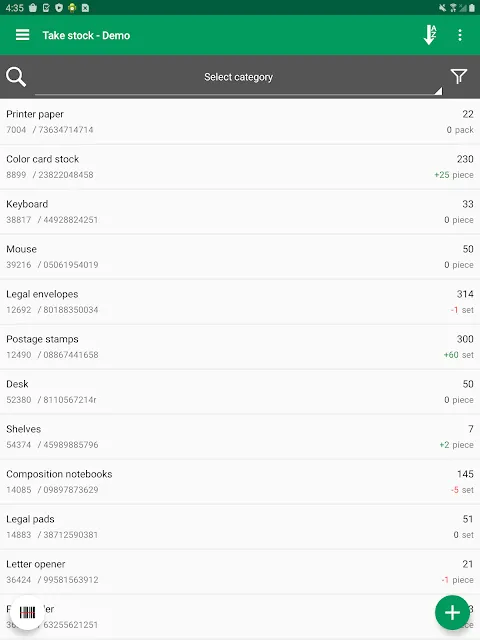The height and width of the screenshot is (640, 480).
Task: Tap the search magnifier icon
Action: 16,77
